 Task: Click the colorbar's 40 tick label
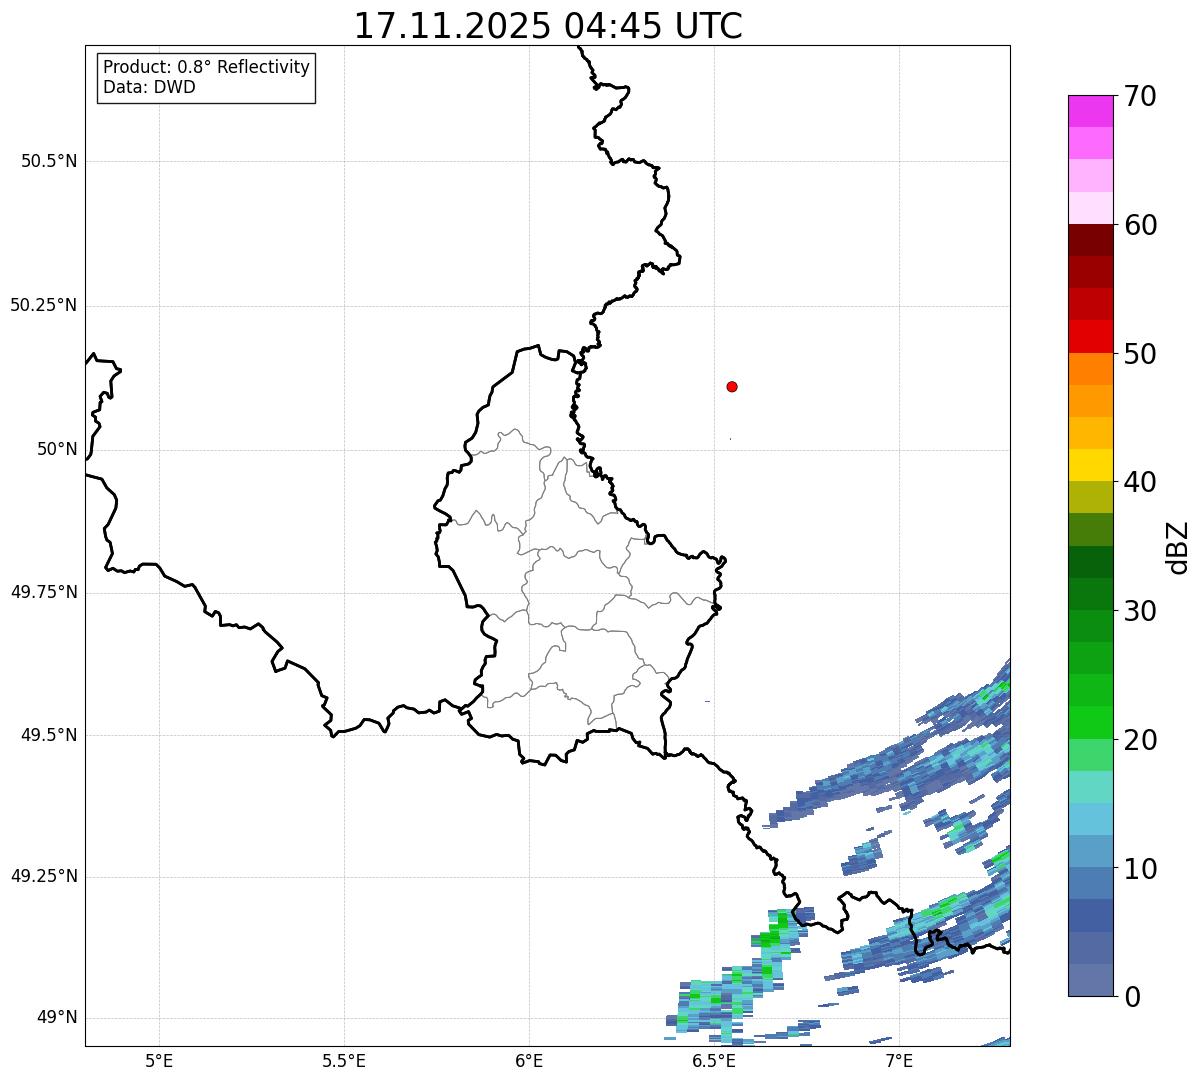tap(1140, 482)
